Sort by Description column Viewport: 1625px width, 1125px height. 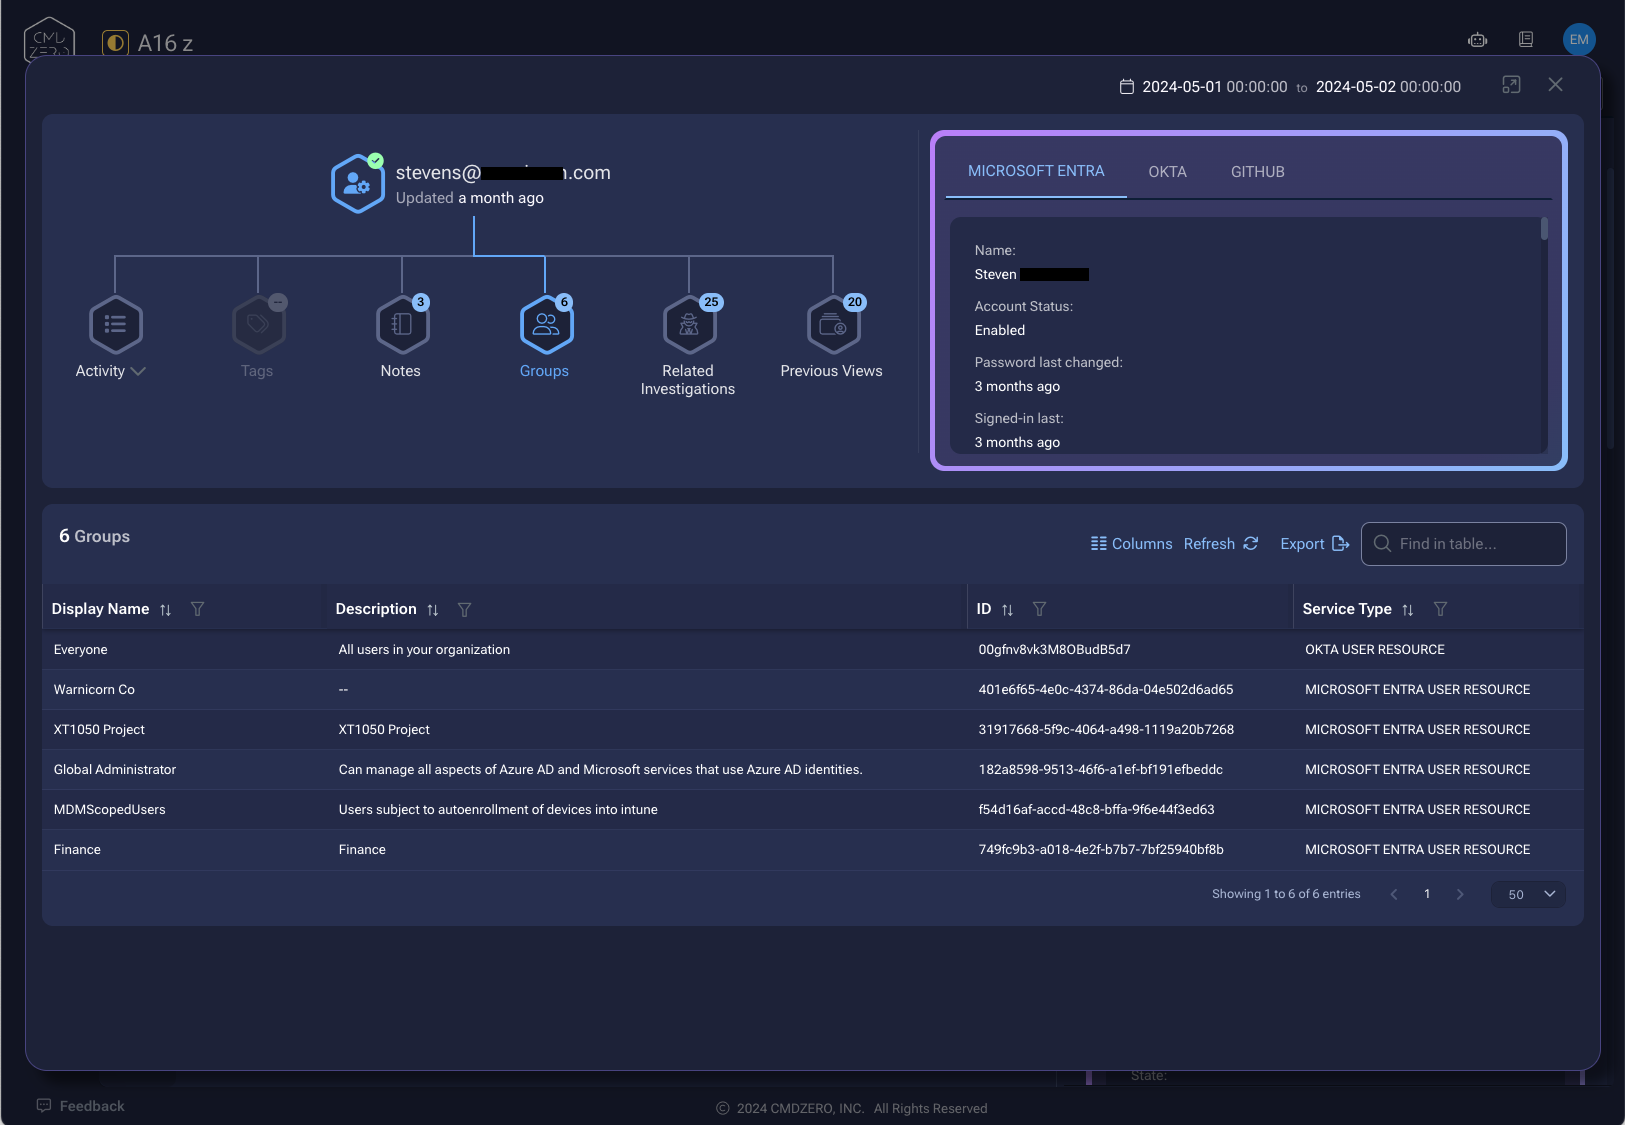[x=432, y=610]
